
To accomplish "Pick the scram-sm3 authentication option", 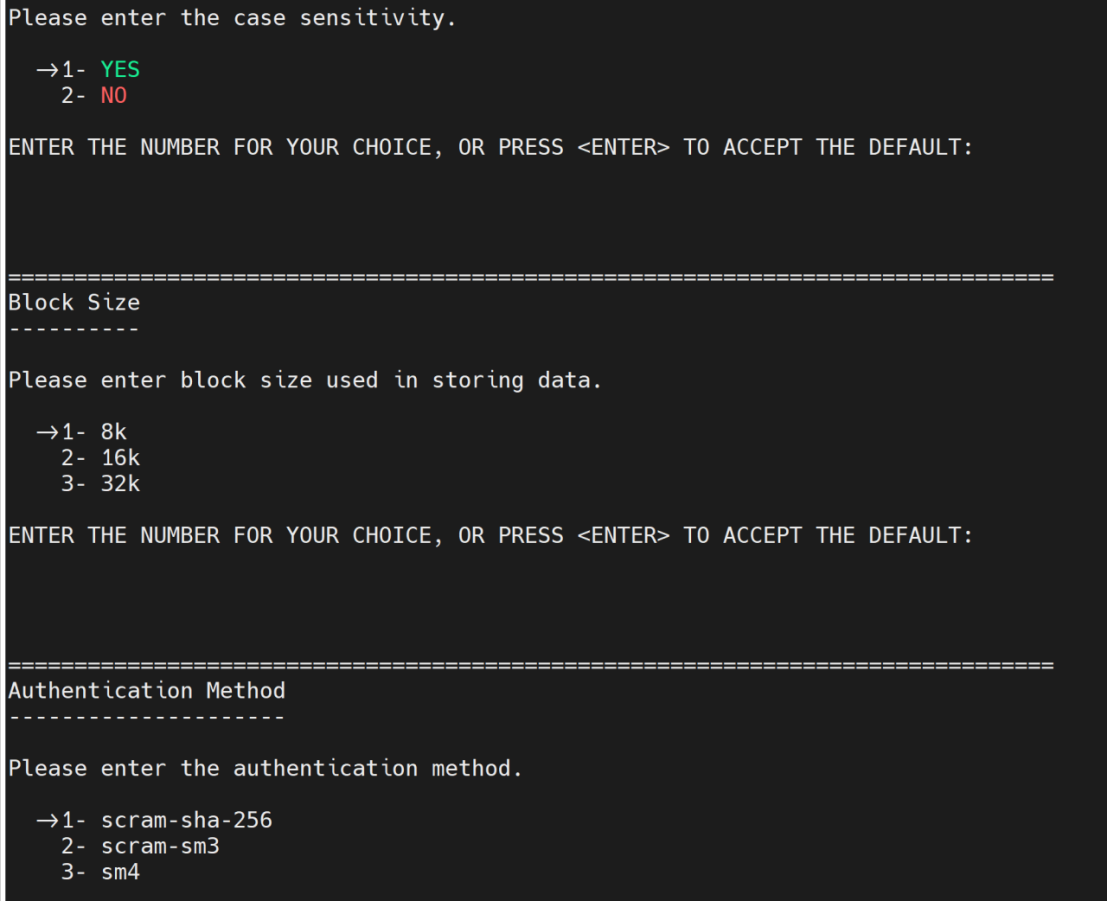I will [x=160, y=846].
